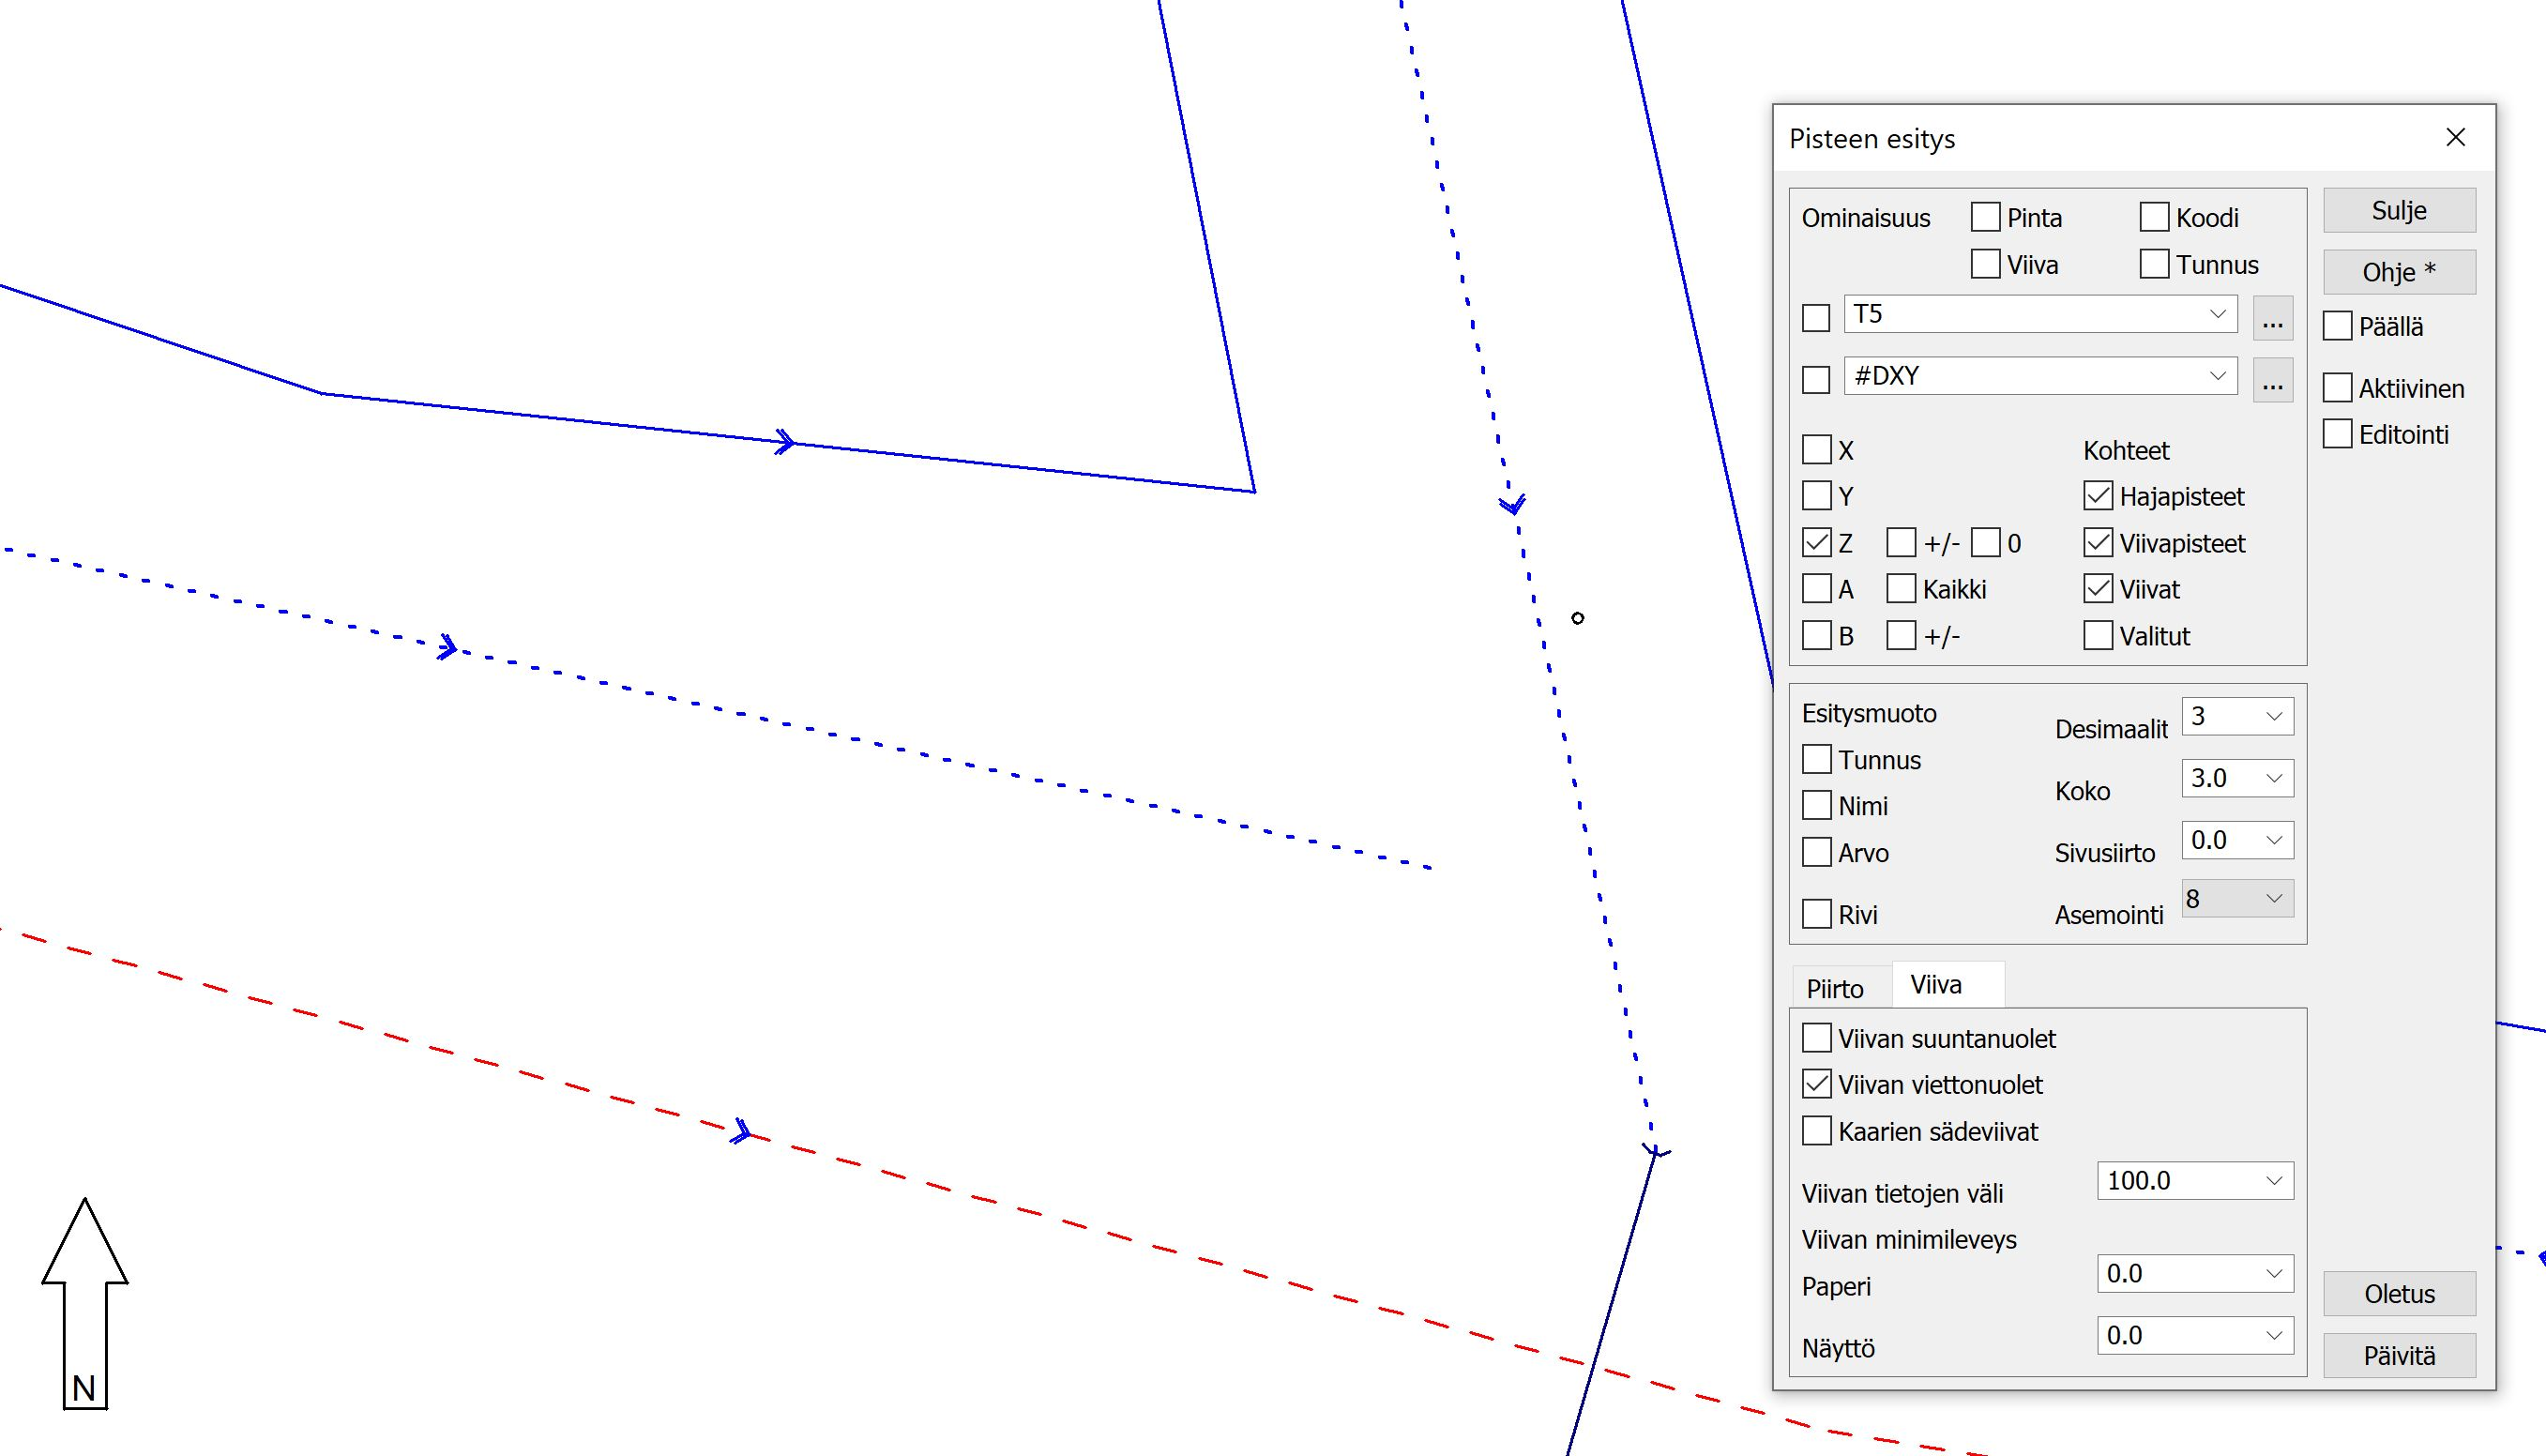
Task: Open the T5 combo box
Action: (2217, 314)
